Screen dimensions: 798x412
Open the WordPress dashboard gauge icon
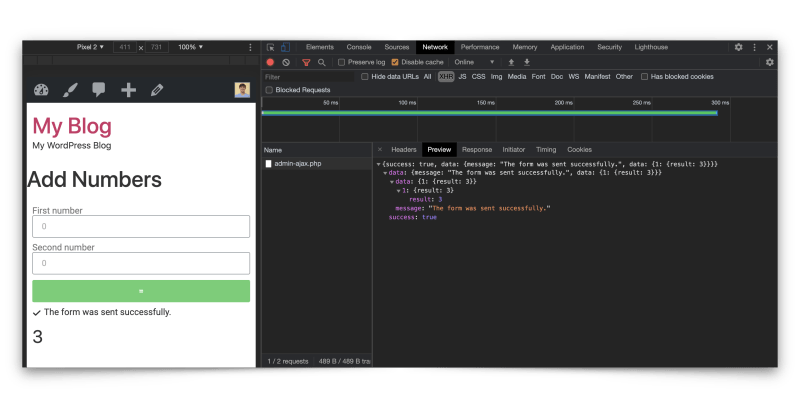41,90
